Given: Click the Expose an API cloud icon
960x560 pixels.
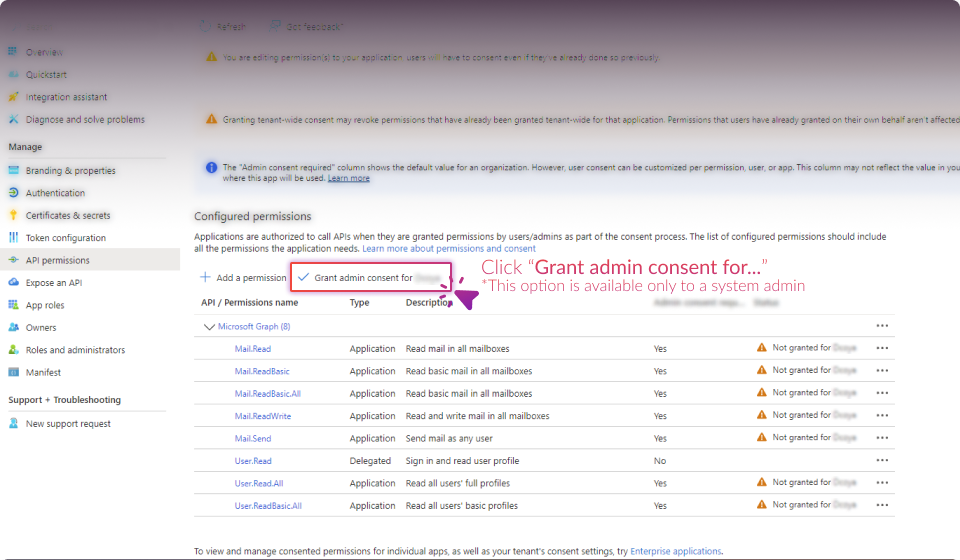Looking at the screenshot, I should [13, 283].
